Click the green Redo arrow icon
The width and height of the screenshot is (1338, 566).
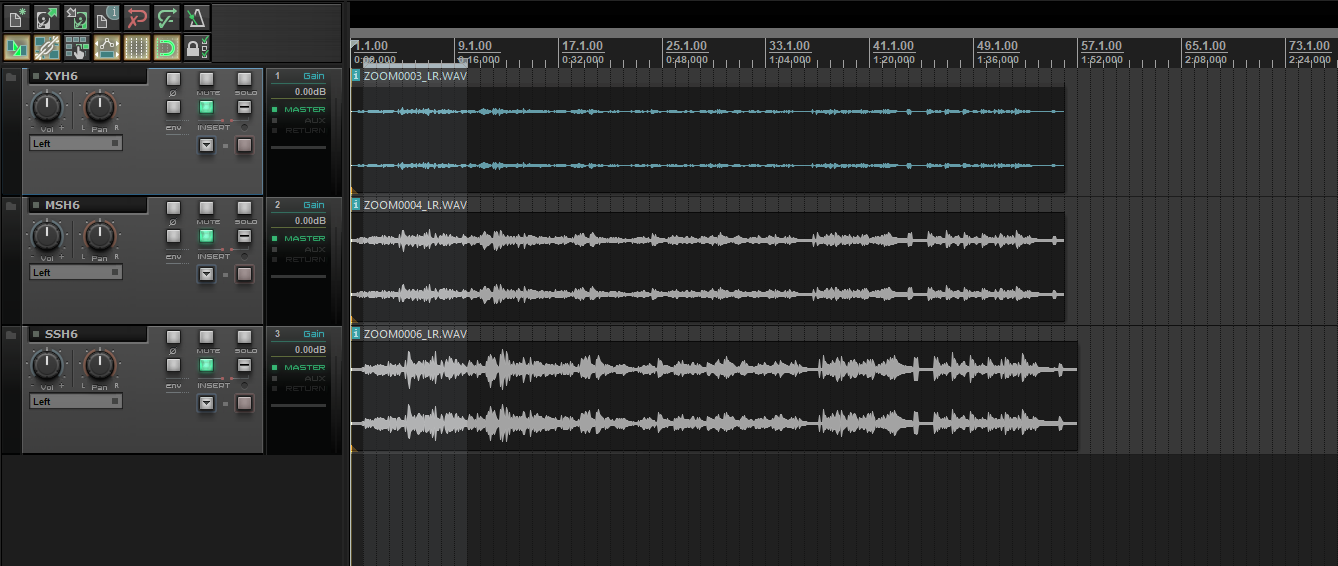click(x=167, y=17)
